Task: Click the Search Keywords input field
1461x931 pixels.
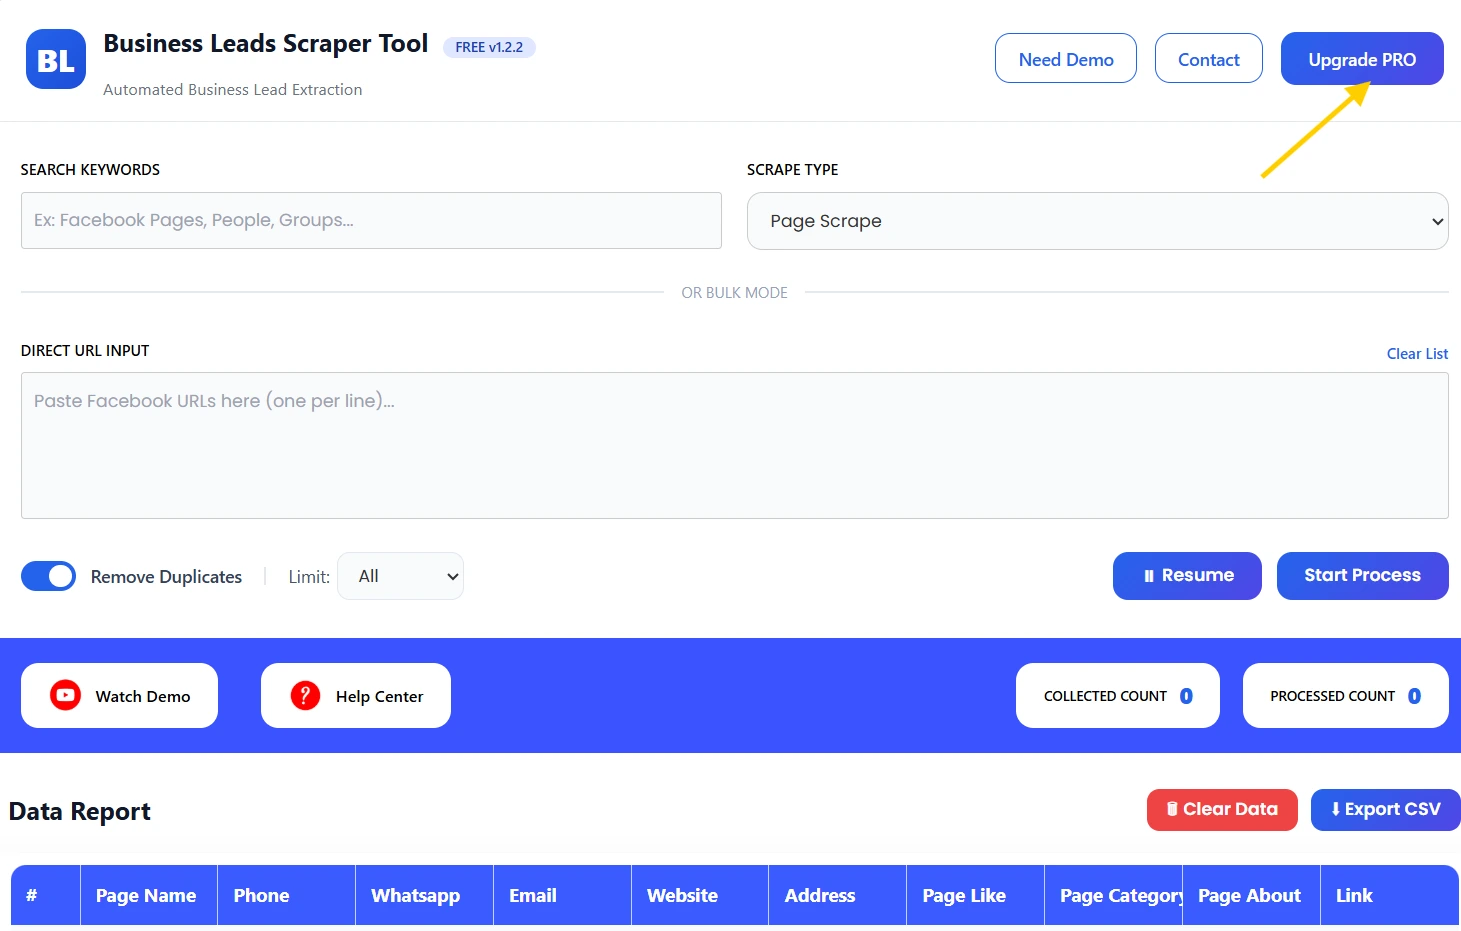Action: (371, 220)
